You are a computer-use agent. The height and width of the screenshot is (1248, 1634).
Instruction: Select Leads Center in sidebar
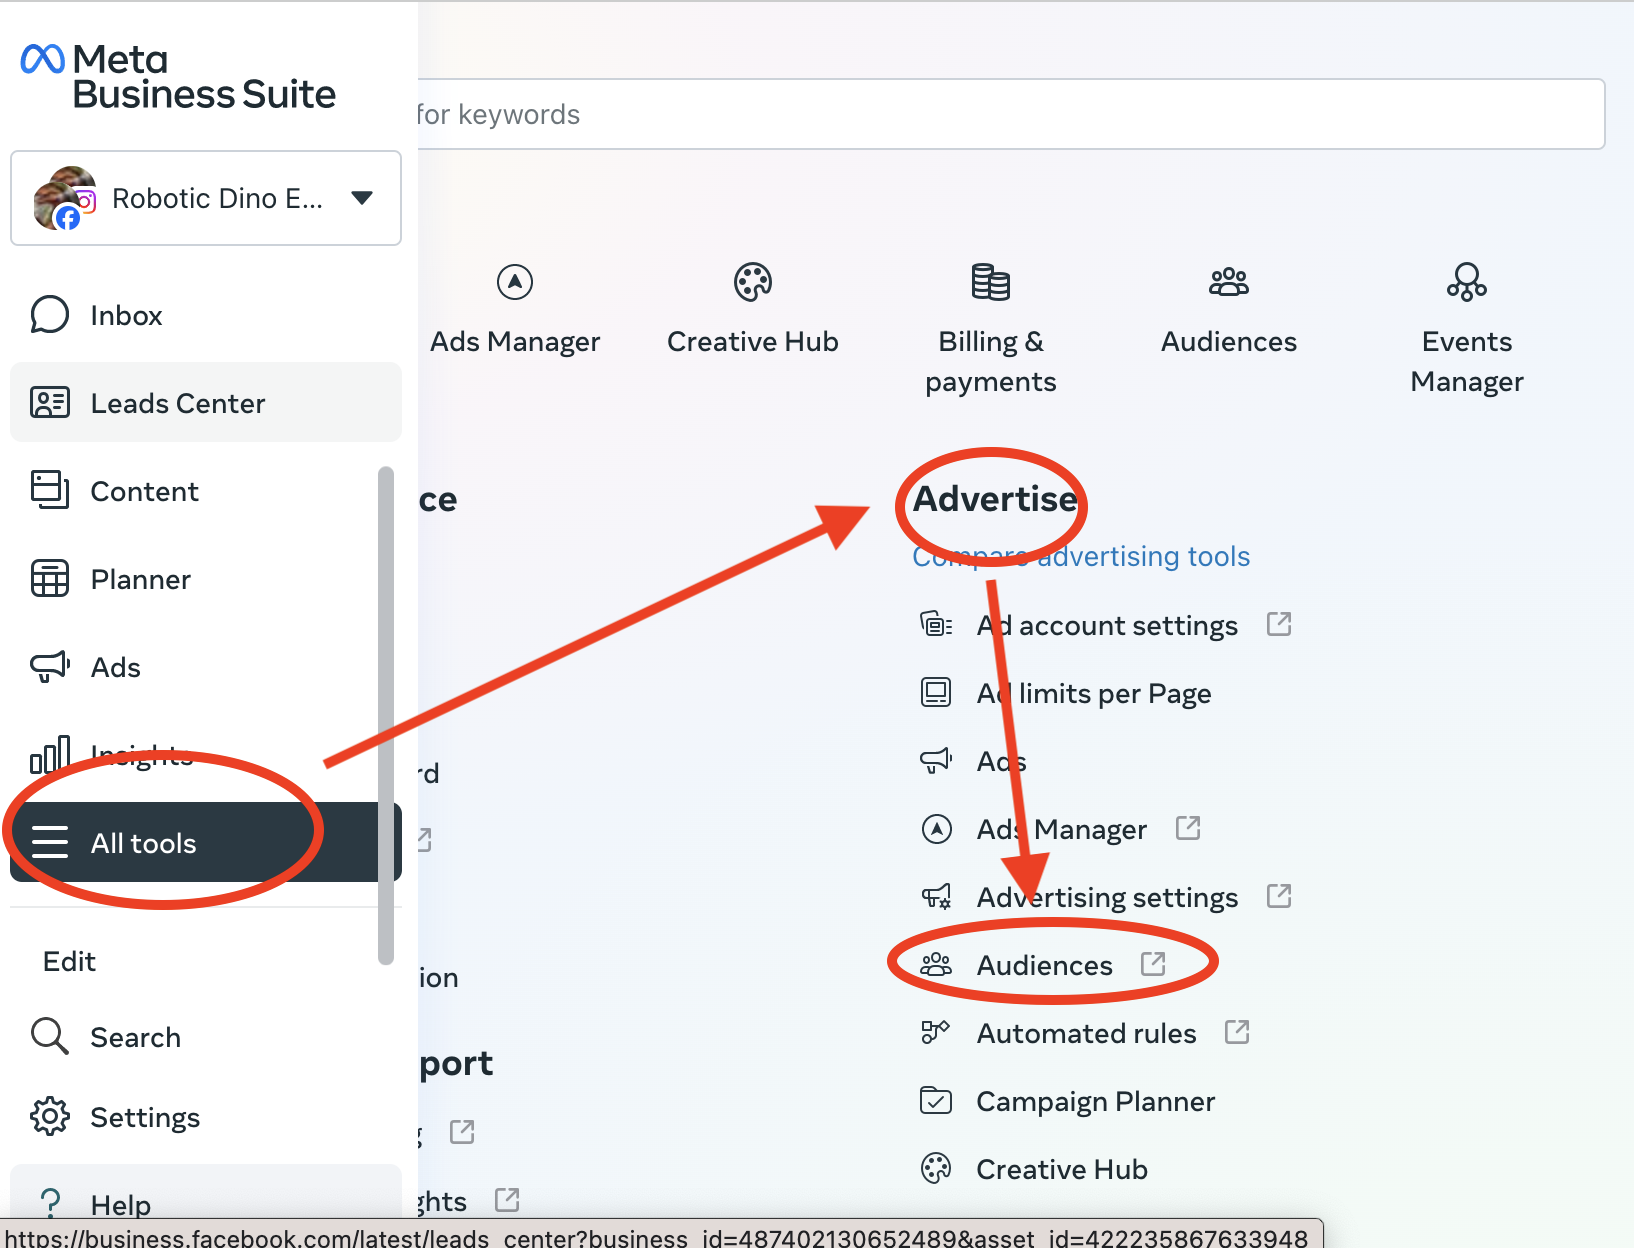(177, 403)
